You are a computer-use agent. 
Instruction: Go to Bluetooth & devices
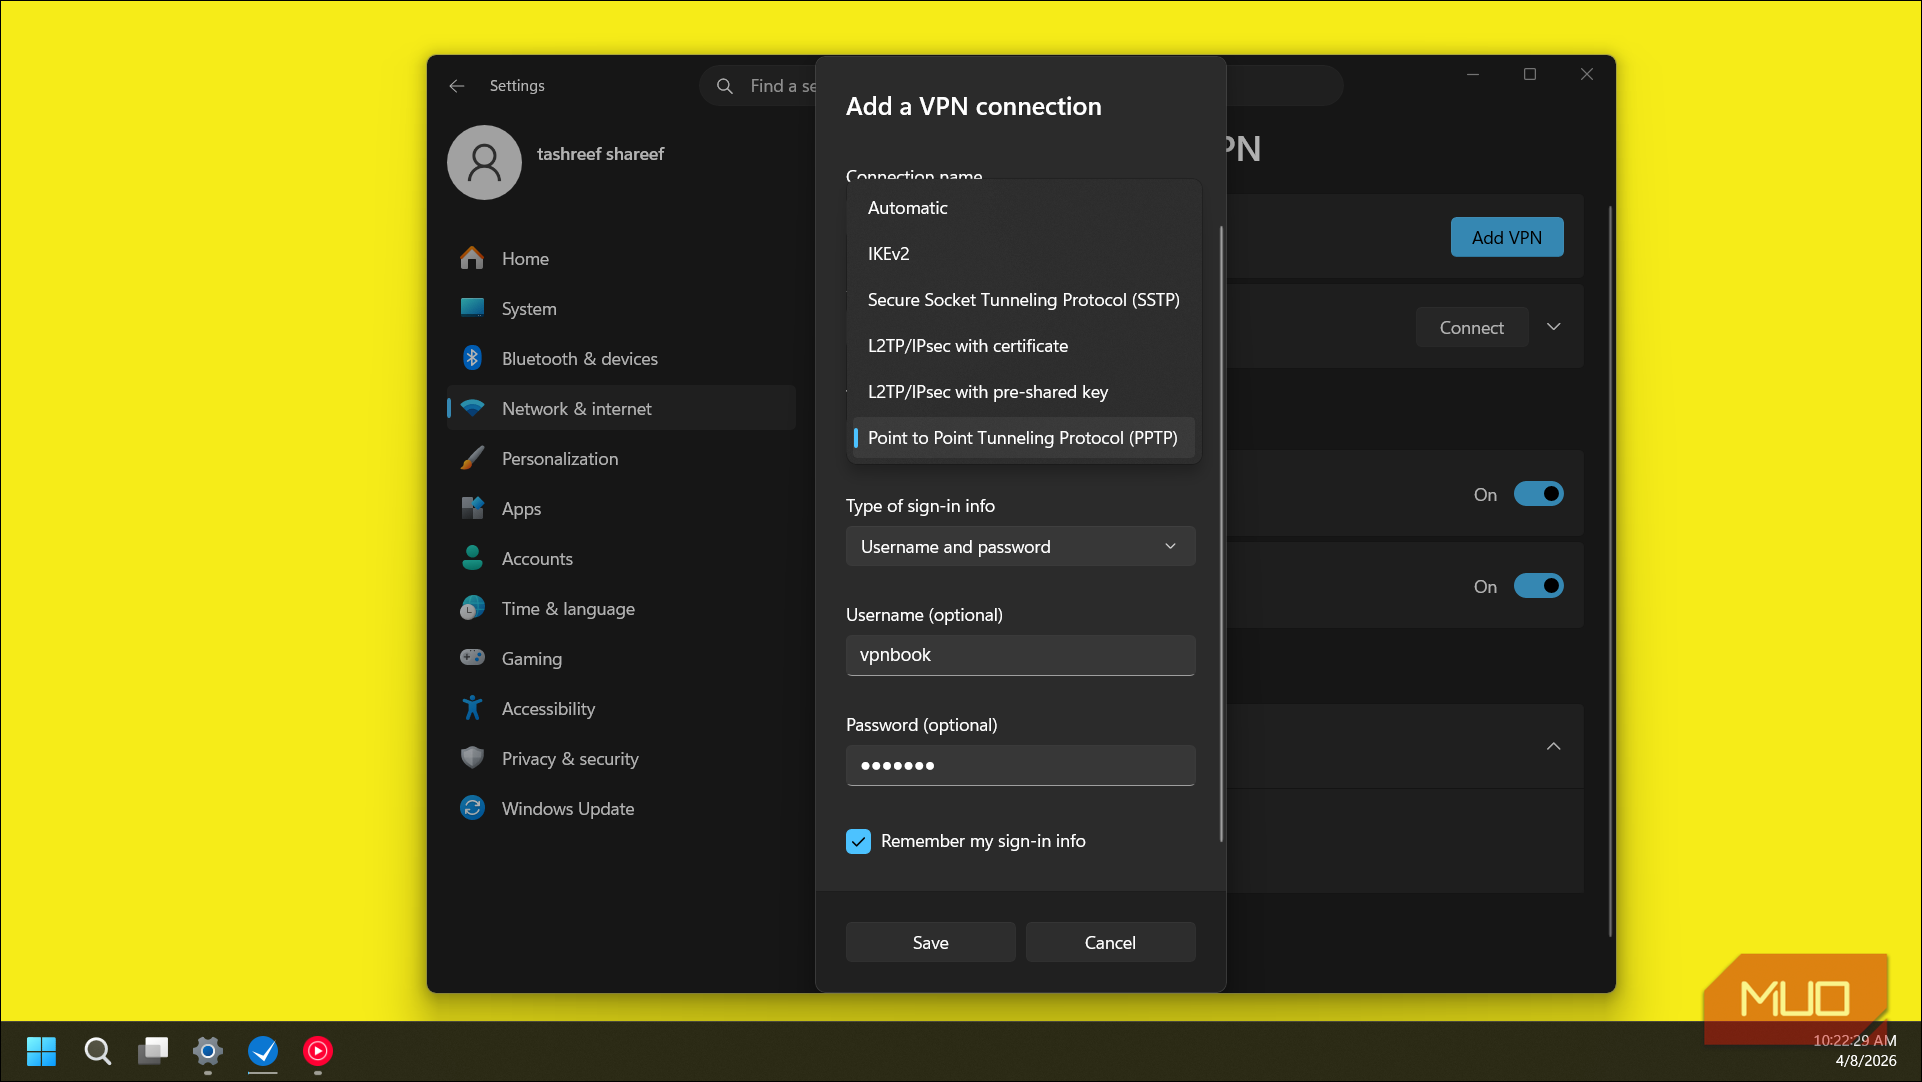click(x=620, y=359)
